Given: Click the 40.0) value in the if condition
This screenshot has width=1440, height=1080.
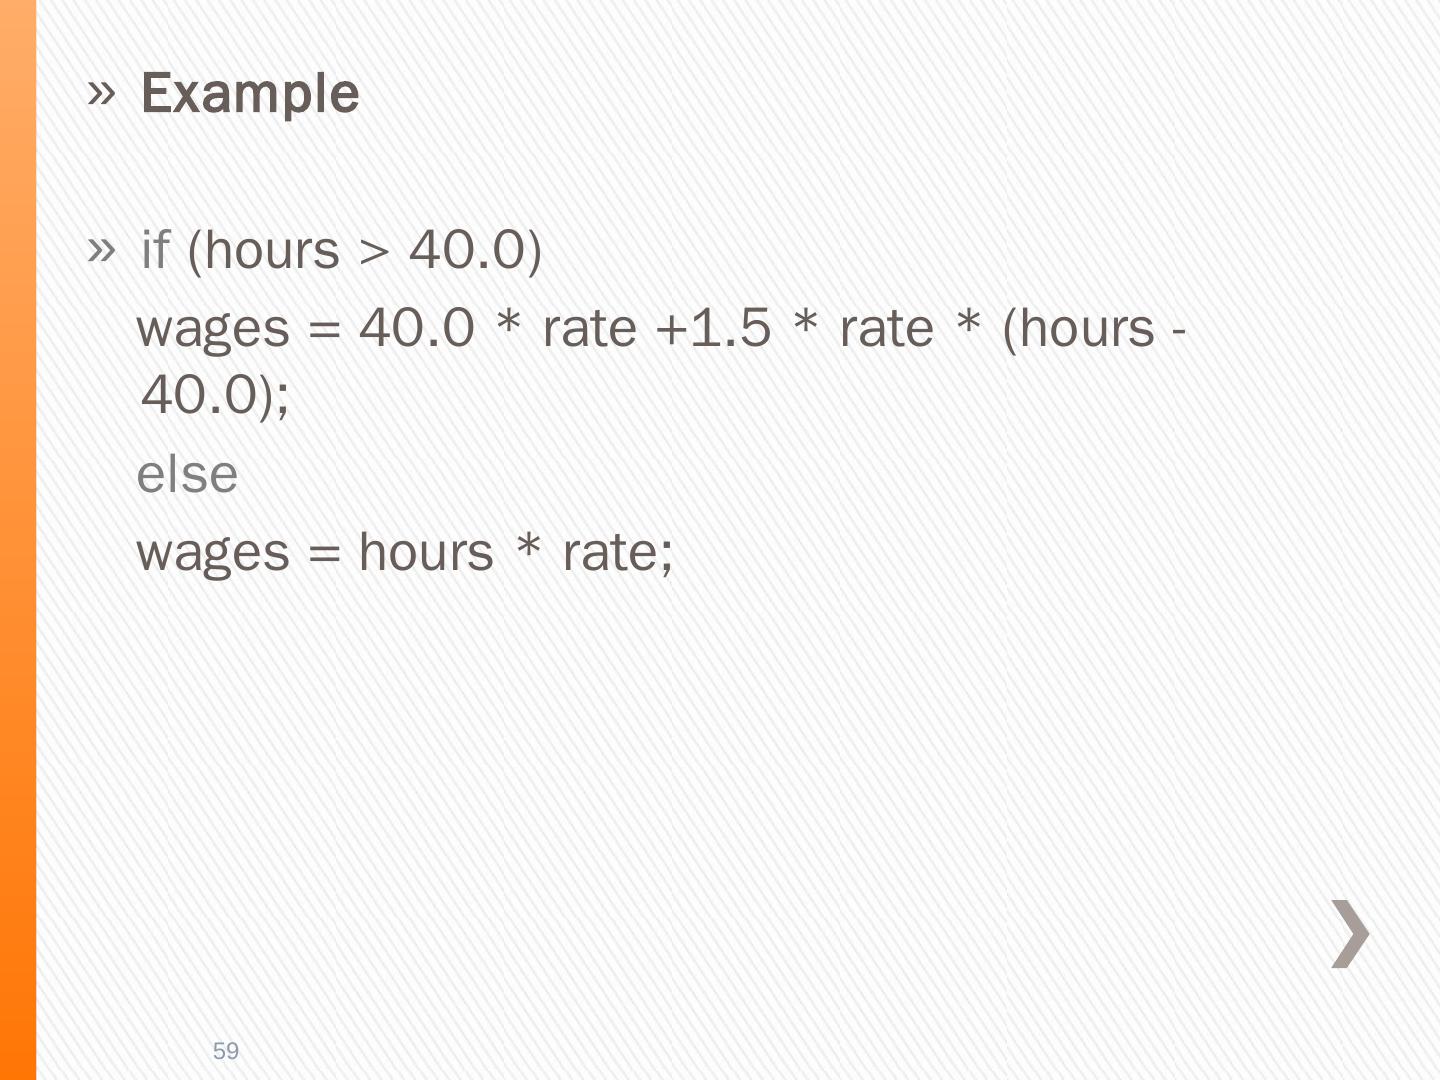Looking at the screenshot, I should [x=476, y=250].
